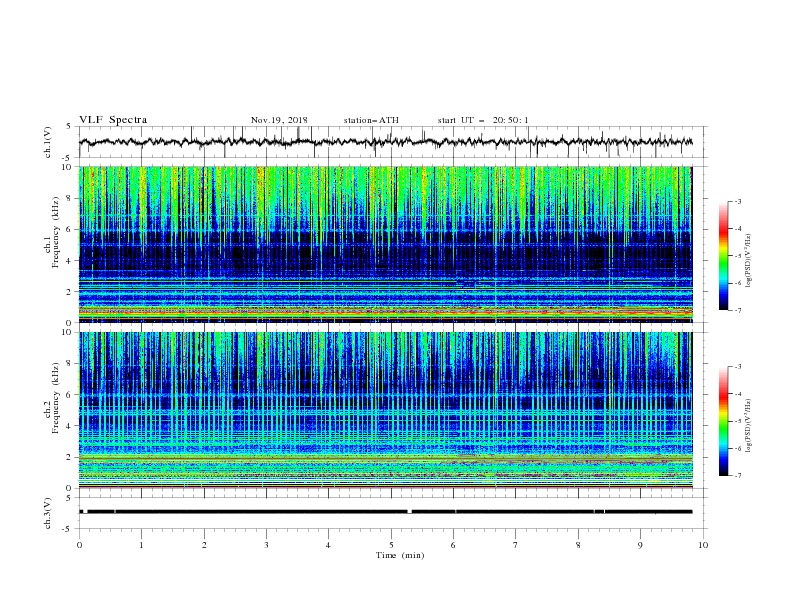
Task: Click inside the ch.1 spectrogram panel
Action: (385, 244)
